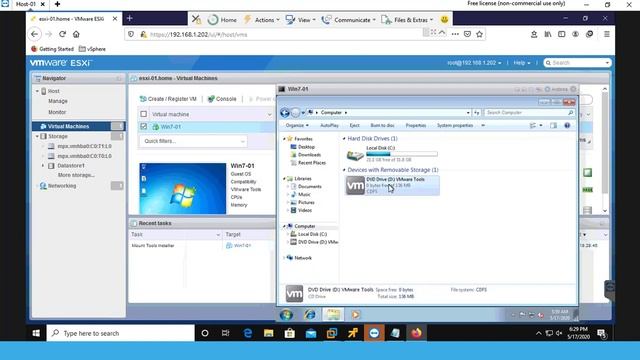Viewport: 640px width, 360px height.
Task: Click More storage... in Navigator
Action: click(x=76, y=175)
